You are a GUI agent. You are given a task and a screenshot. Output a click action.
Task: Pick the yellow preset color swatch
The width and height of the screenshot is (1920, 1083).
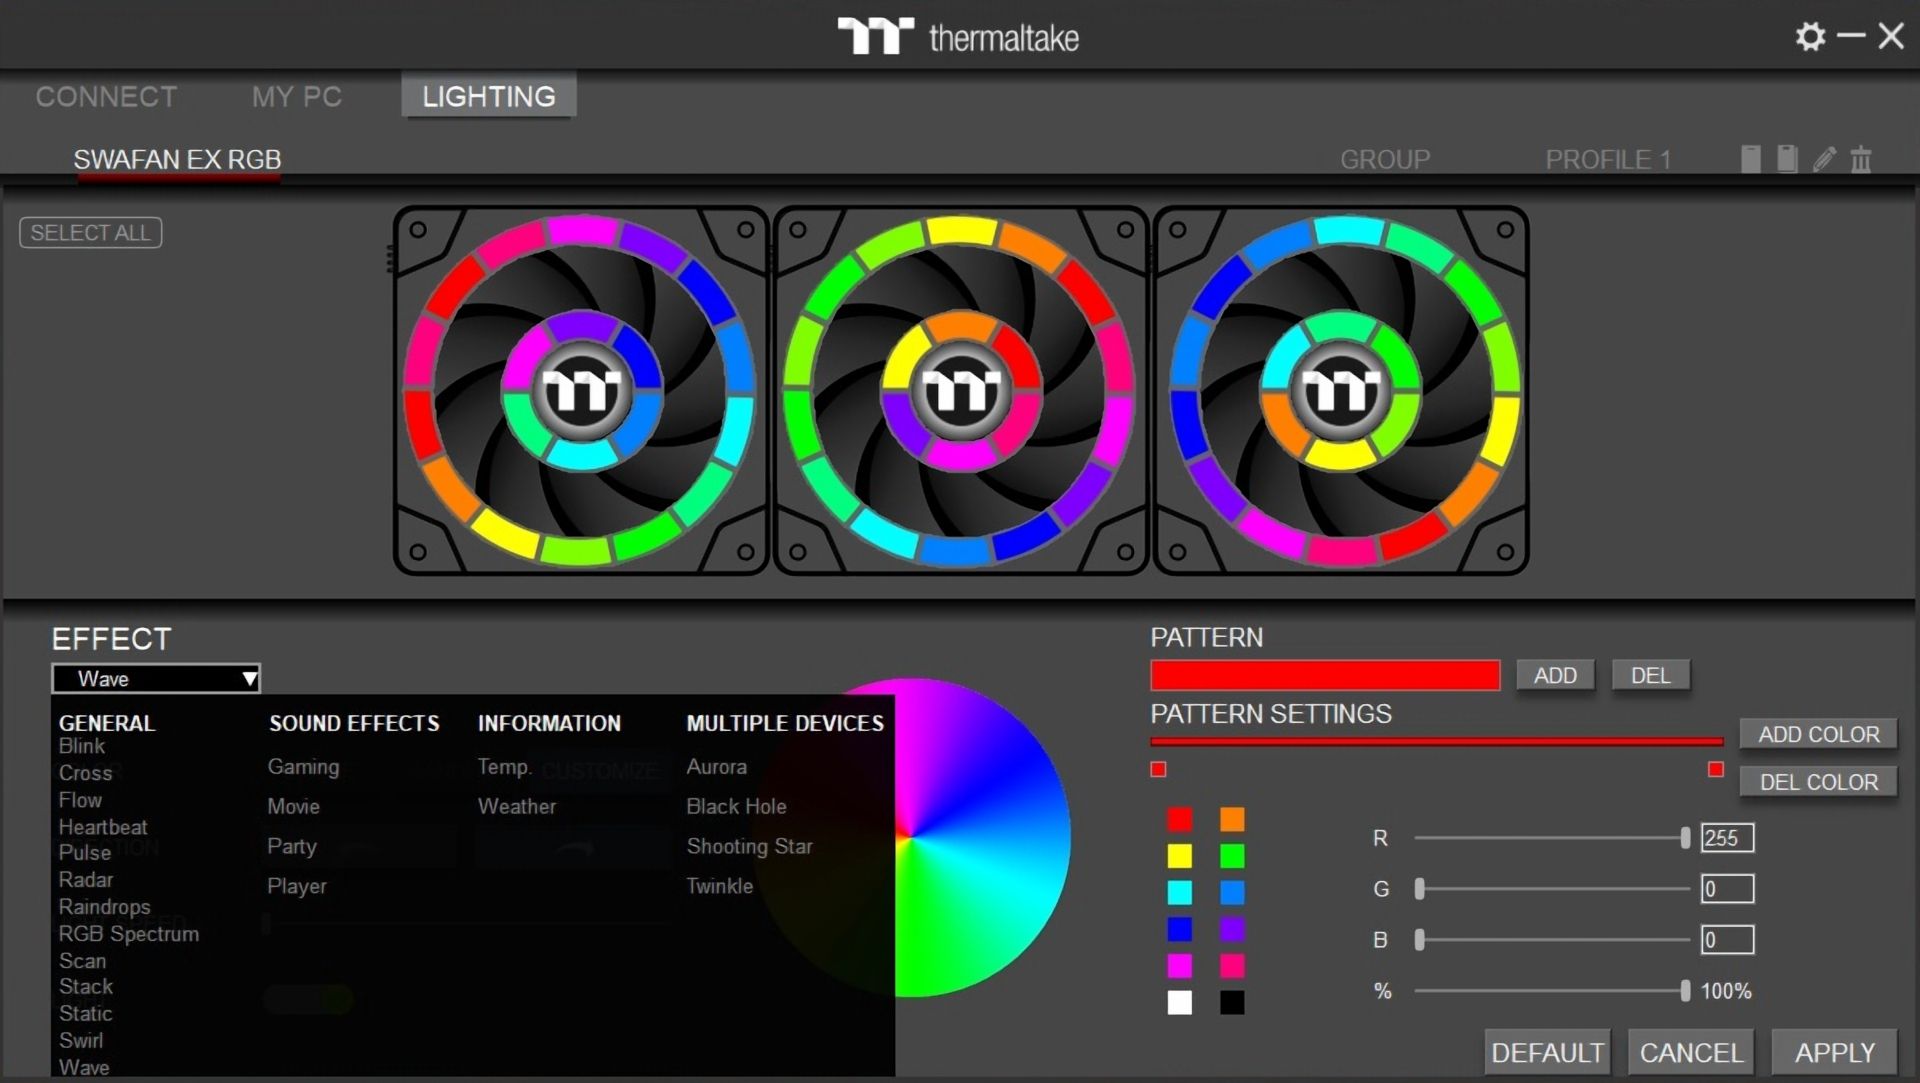[1179, 856]
